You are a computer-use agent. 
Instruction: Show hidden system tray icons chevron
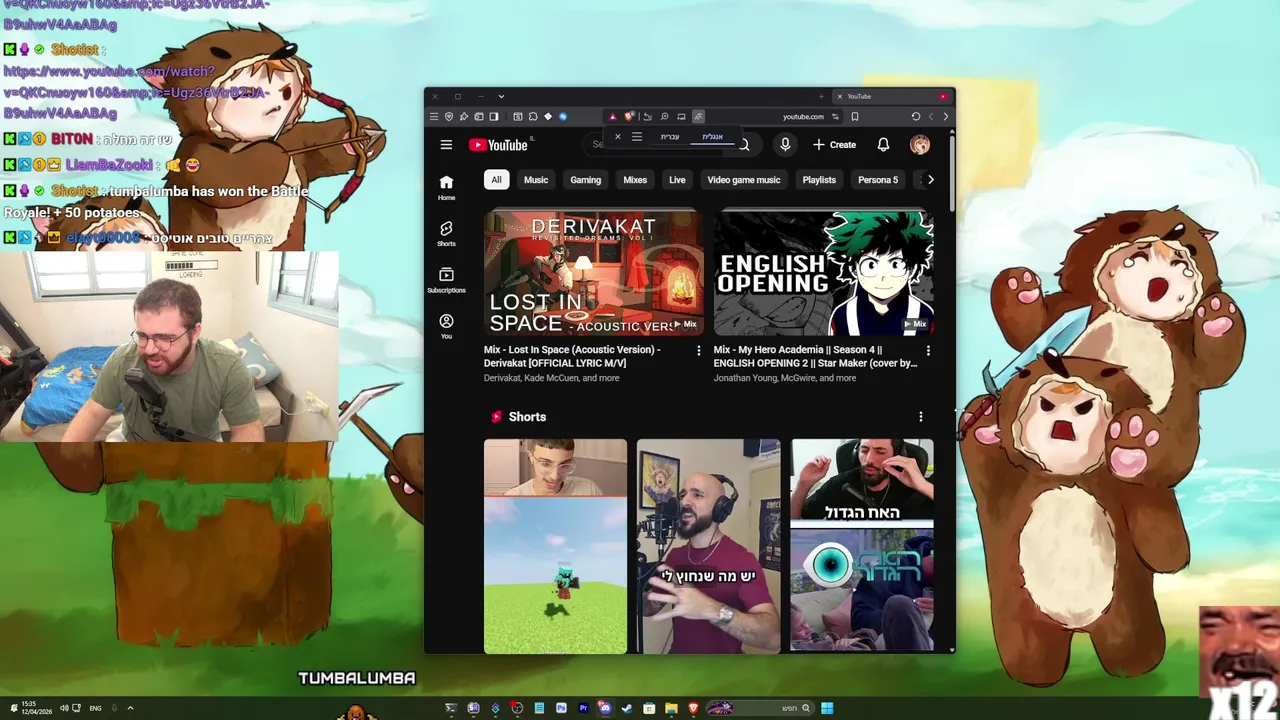pyautogui.click(x=130, y=708)
